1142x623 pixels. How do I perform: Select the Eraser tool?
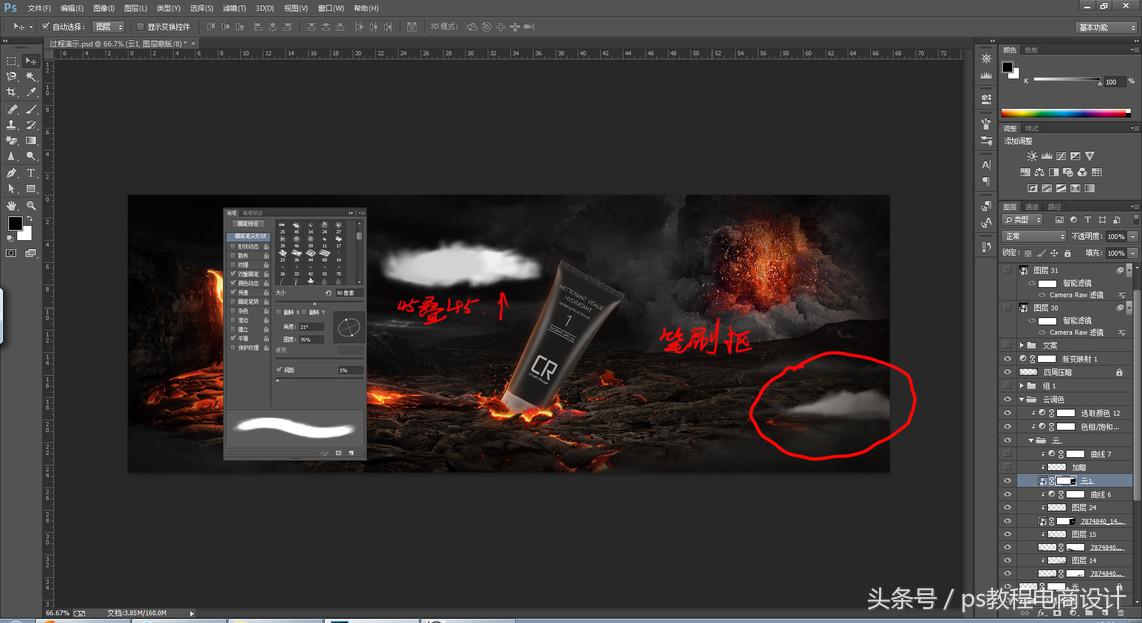(12, 141)
